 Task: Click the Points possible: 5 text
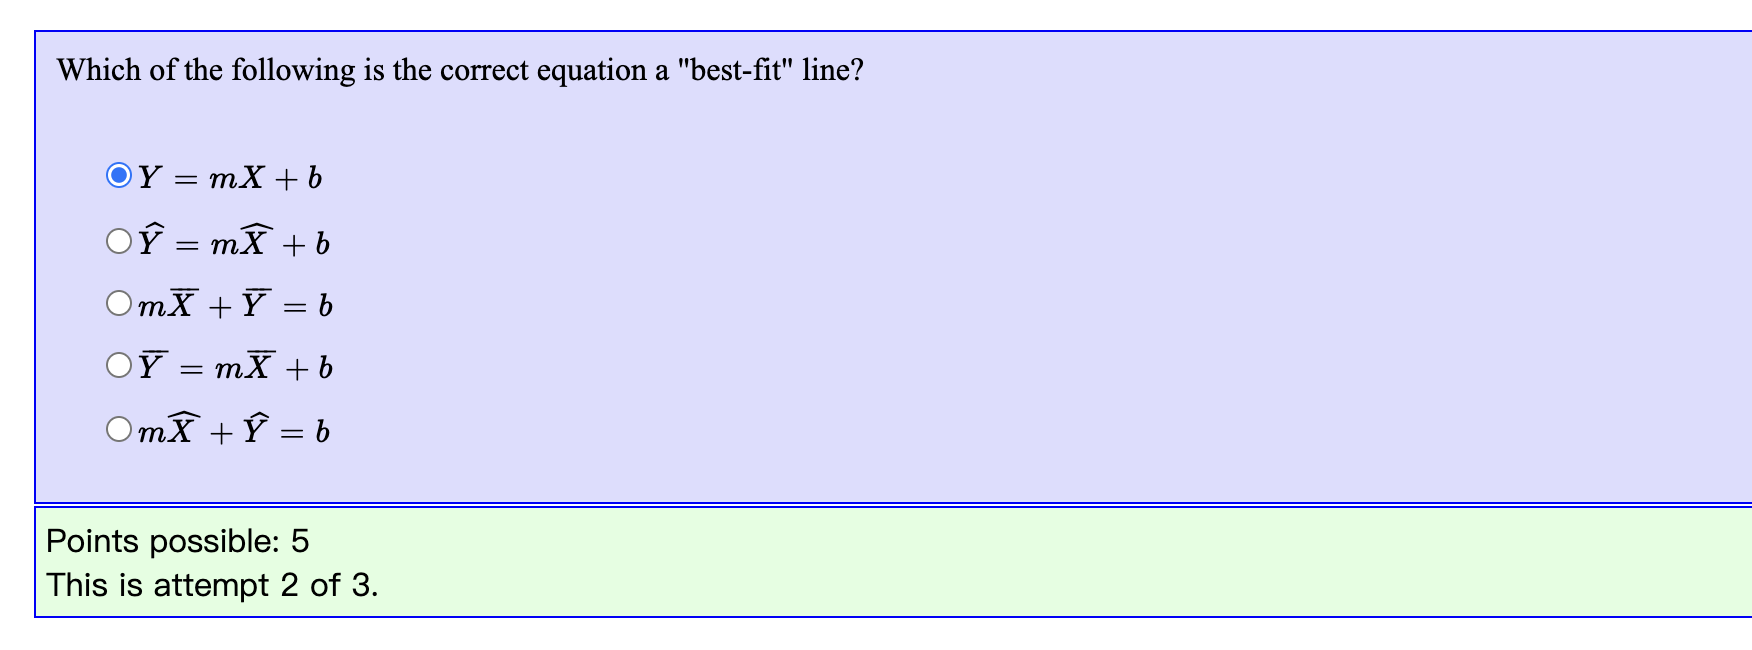pos(178,540)
